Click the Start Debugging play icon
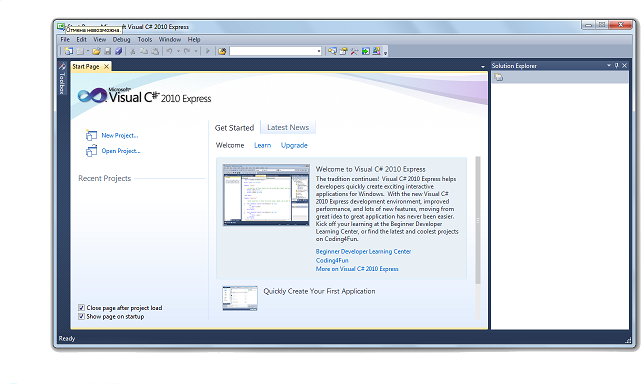Image resolution: width=641 pixels, height=384 pixels. pyautogui.click(x=208, y=51)
